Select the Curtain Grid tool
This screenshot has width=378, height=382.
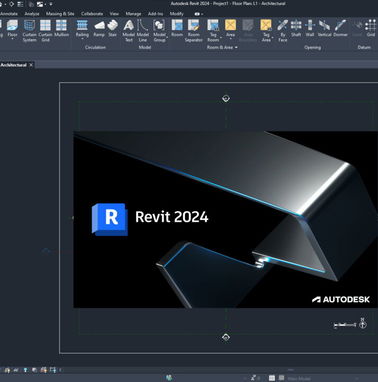pos(45,31)
